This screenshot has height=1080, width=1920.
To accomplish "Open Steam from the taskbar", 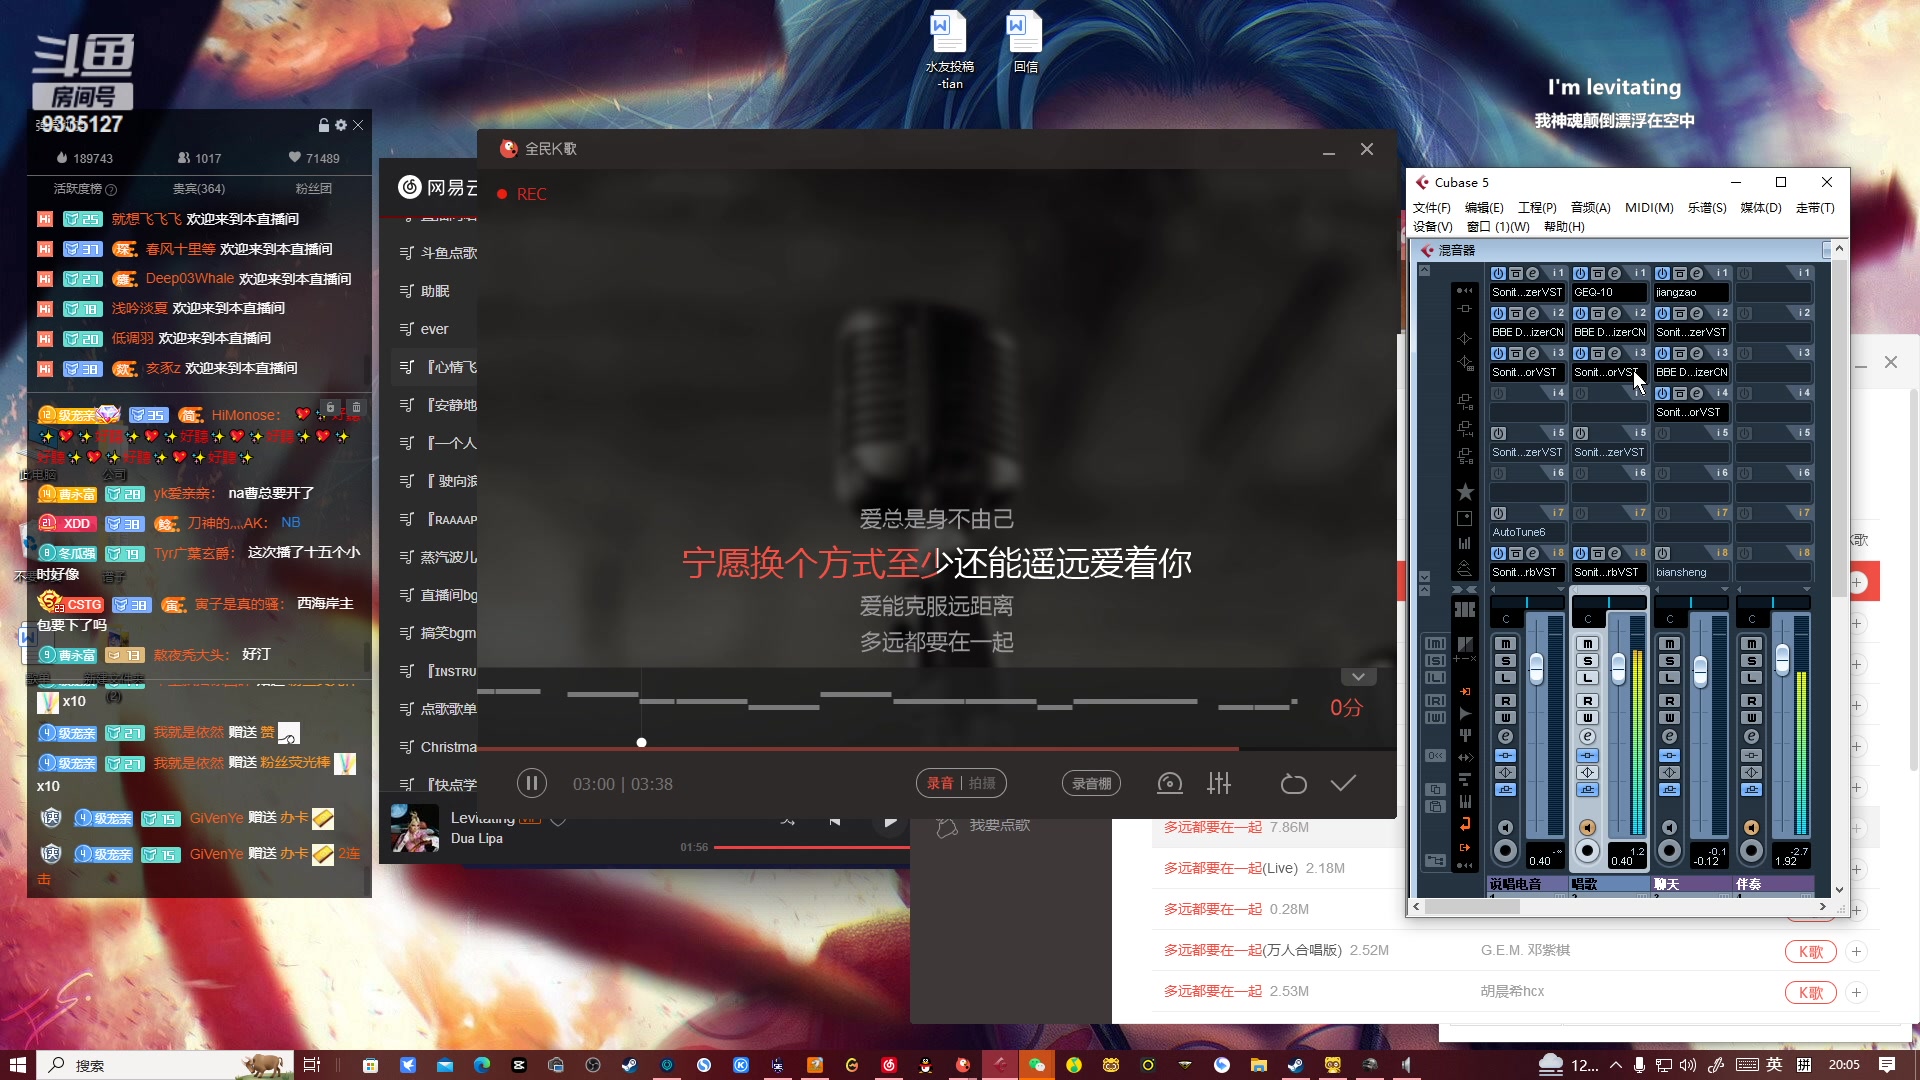I will click(x=629, y=1065).
